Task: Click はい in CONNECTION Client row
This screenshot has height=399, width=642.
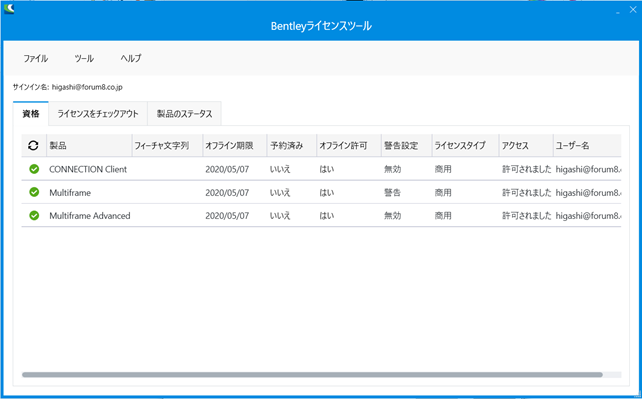Action: [327, 169]
